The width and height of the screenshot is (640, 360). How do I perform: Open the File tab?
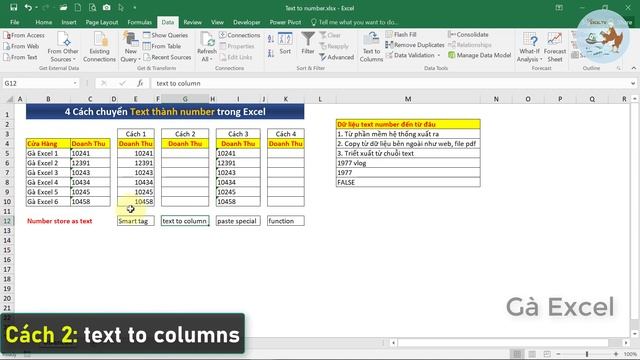point(15,22)
